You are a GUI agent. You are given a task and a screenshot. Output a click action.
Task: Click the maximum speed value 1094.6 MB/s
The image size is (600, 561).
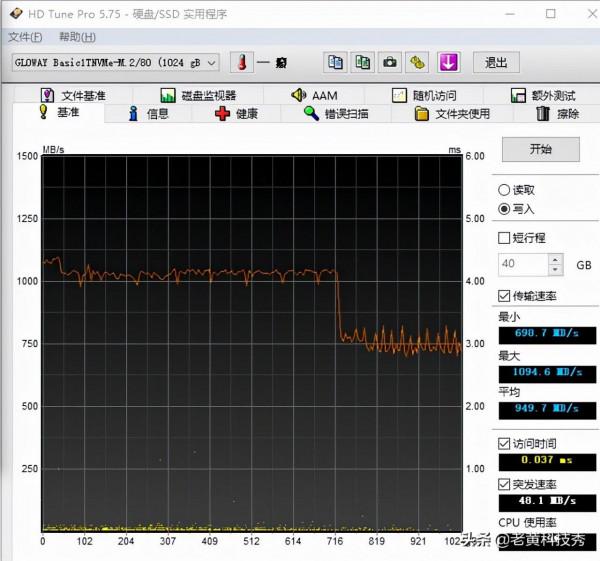pyautogui.click(x=547, y=373)
